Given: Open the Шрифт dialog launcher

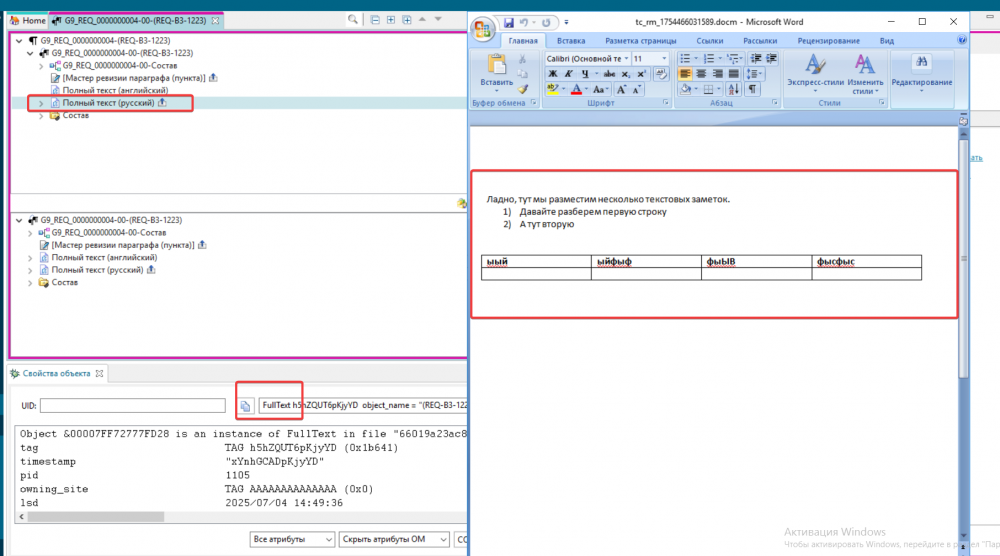Looking at the screenshot, I should point(665,103).
